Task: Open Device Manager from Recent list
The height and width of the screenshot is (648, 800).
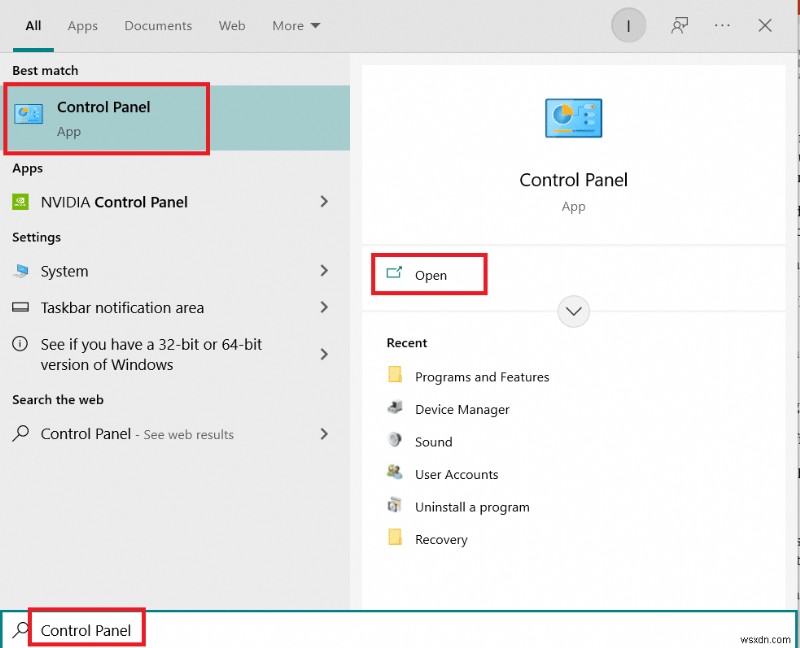Action: click(x=462, y=409)
